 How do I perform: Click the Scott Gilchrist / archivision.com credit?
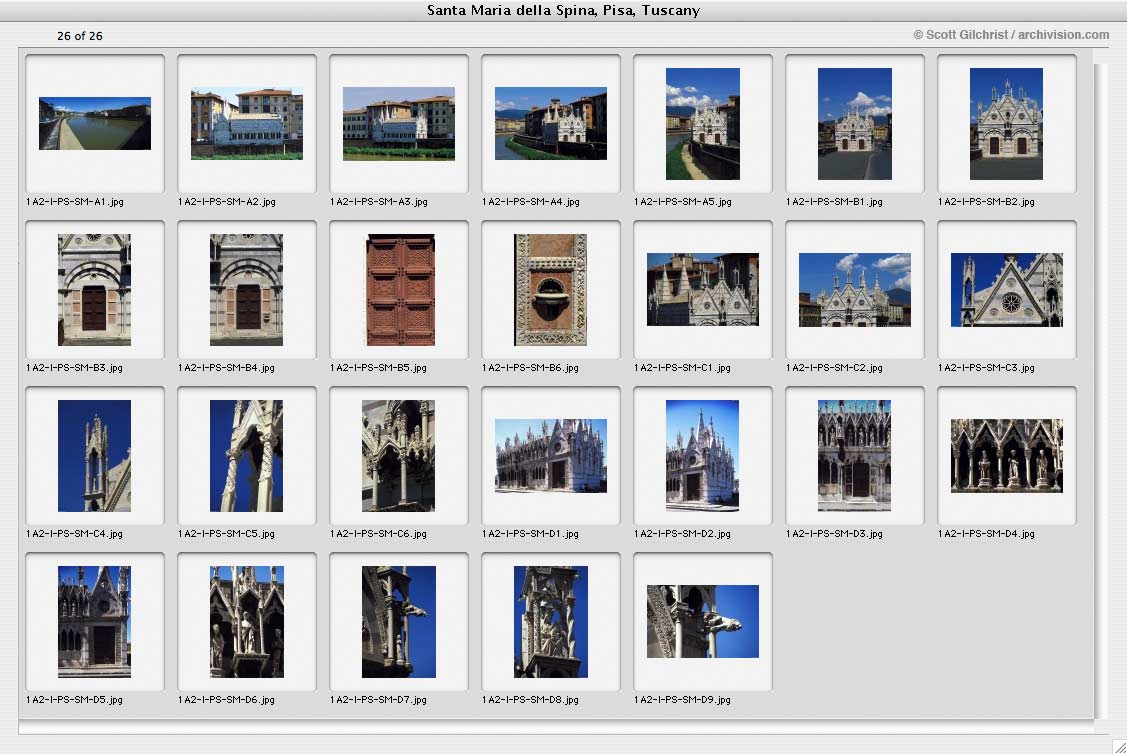(1011, 35)
